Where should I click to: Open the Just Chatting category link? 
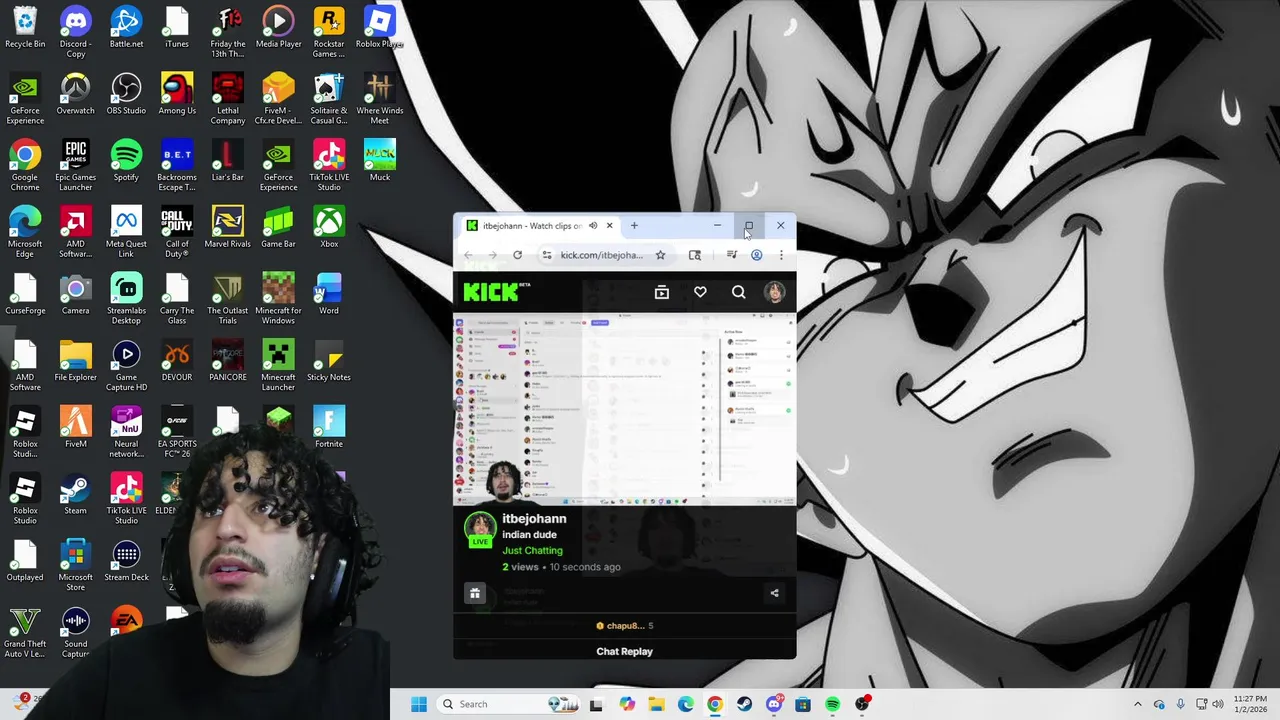[x=532, y=551]
